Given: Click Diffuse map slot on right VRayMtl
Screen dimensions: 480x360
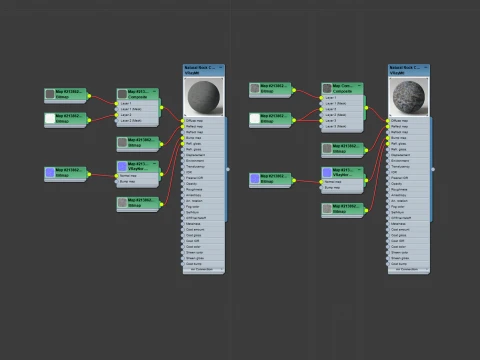Looking at the screenshot, I should click(409, 121).
